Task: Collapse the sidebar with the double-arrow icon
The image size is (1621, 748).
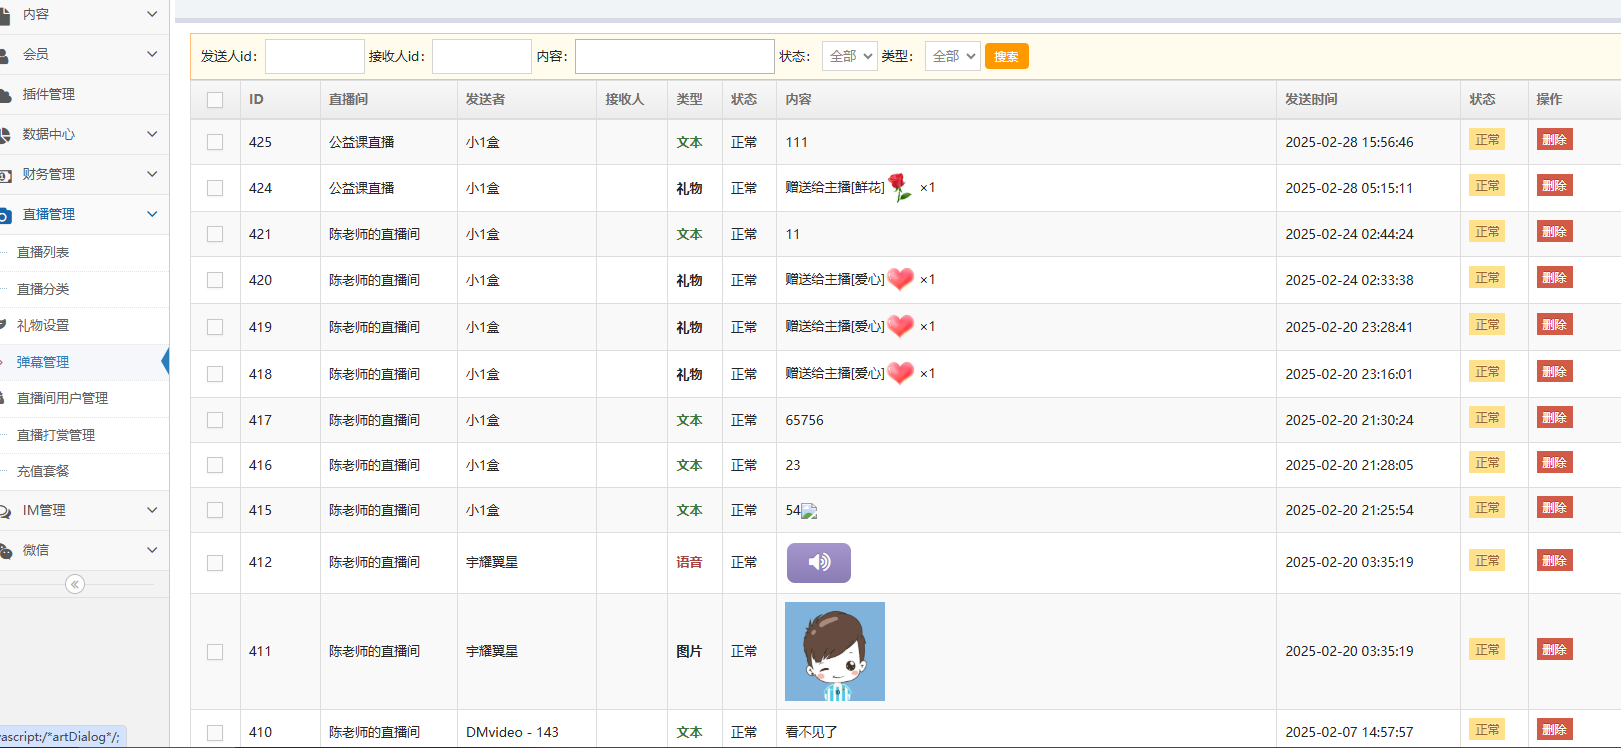Action: coord(75,584)
